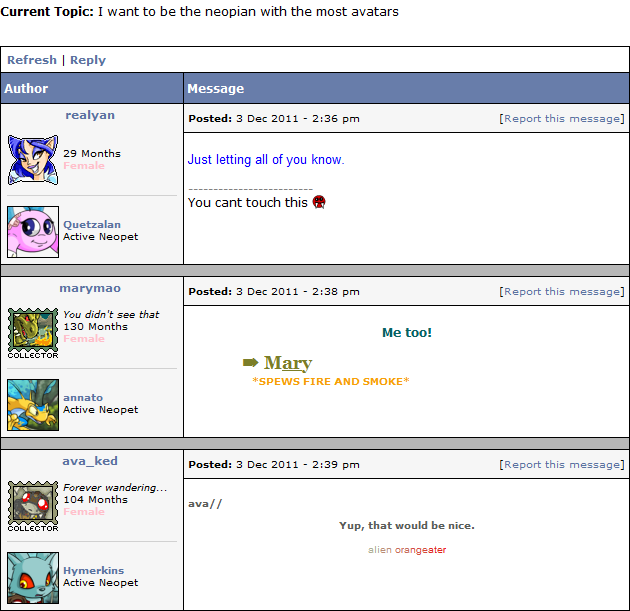Open the Hymerkins neopet link
Screen dimensions: 630x611
tap(94, 571)
